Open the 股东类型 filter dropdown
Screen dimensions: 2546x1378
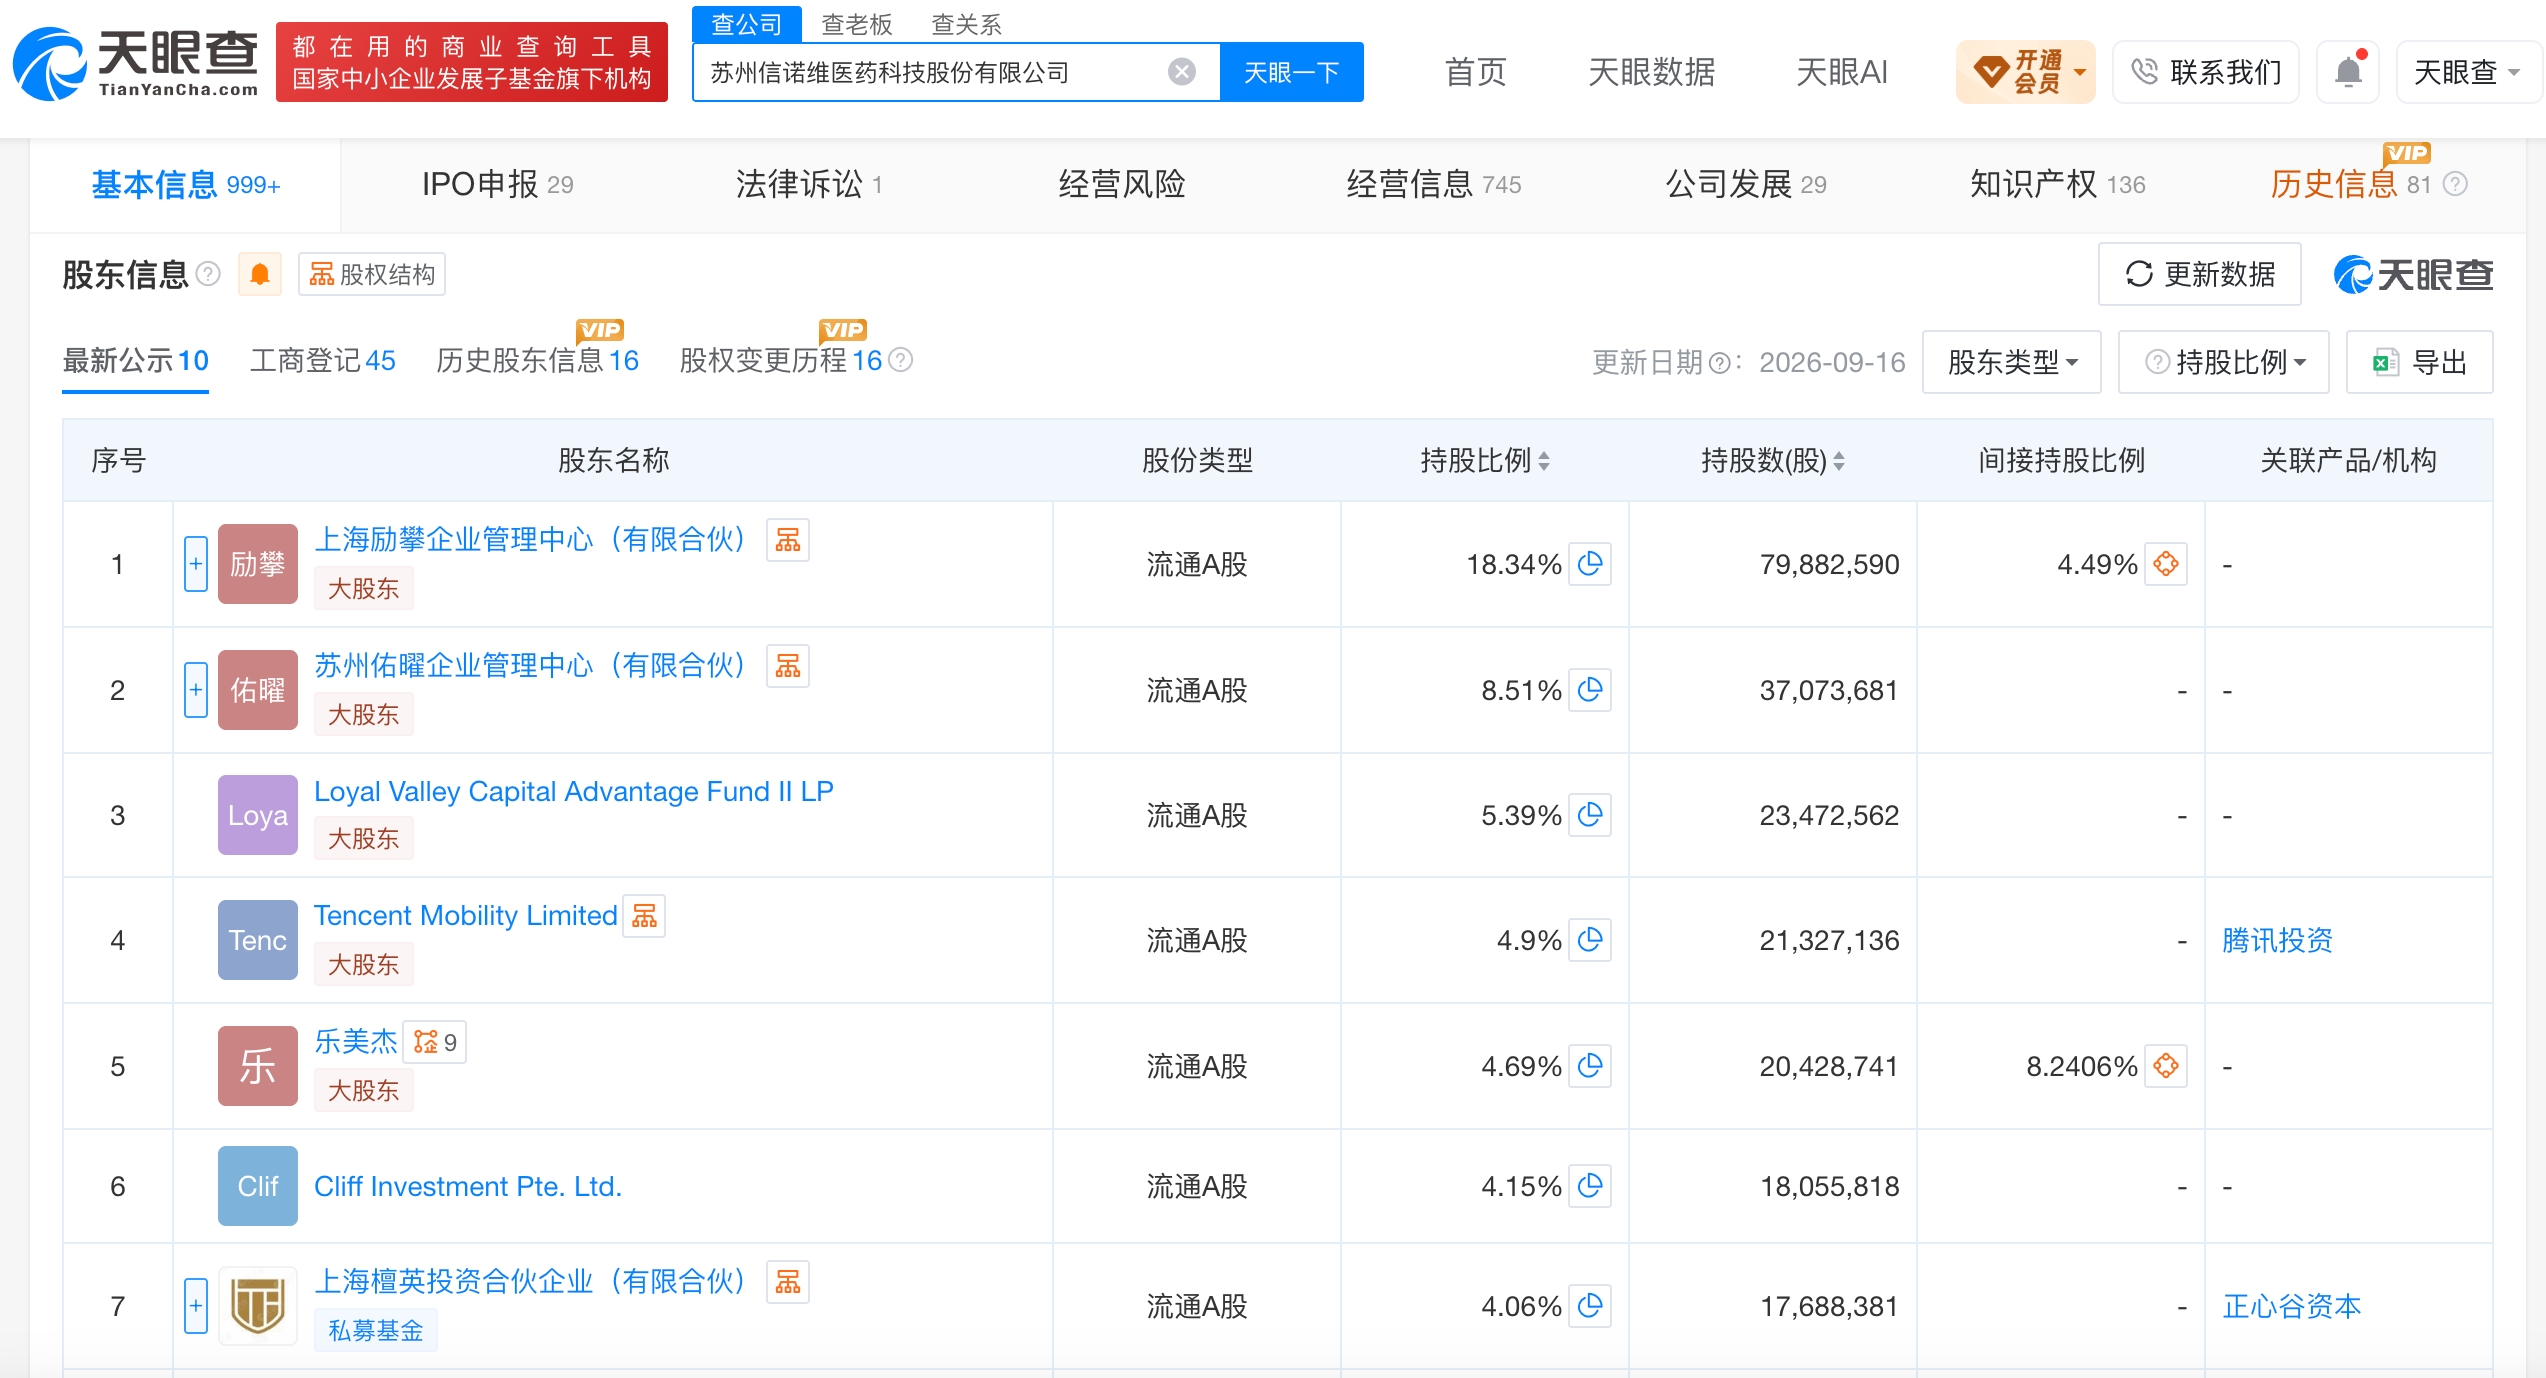2012,362
